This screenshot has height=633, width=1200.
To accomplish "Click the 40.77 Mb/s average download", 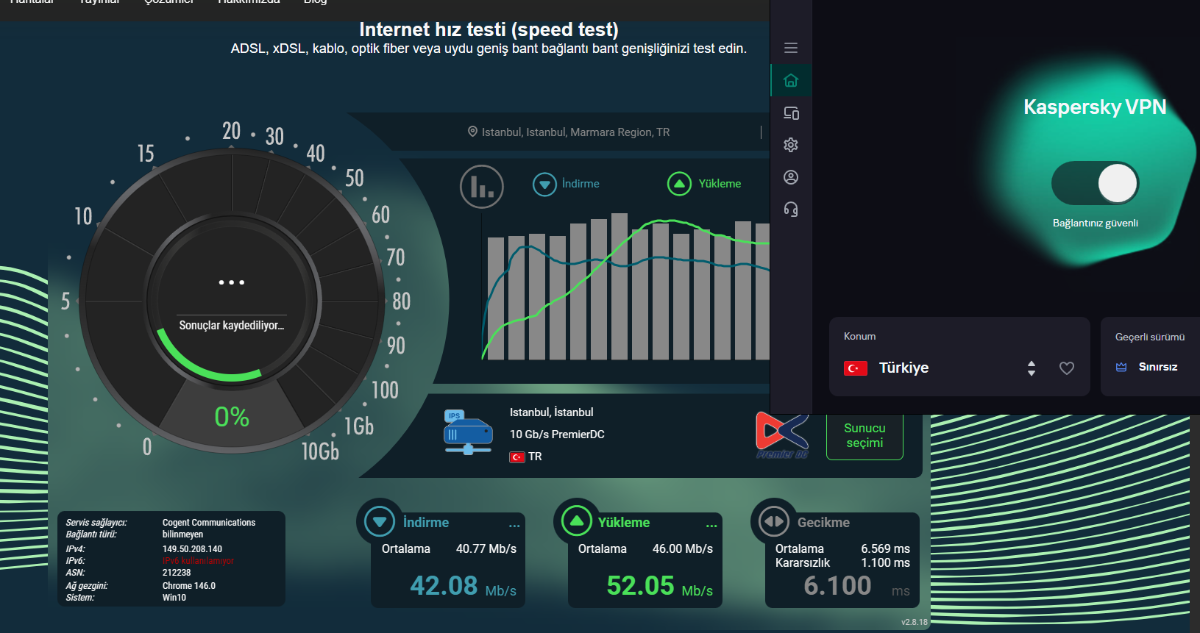I will pos(486,549).
